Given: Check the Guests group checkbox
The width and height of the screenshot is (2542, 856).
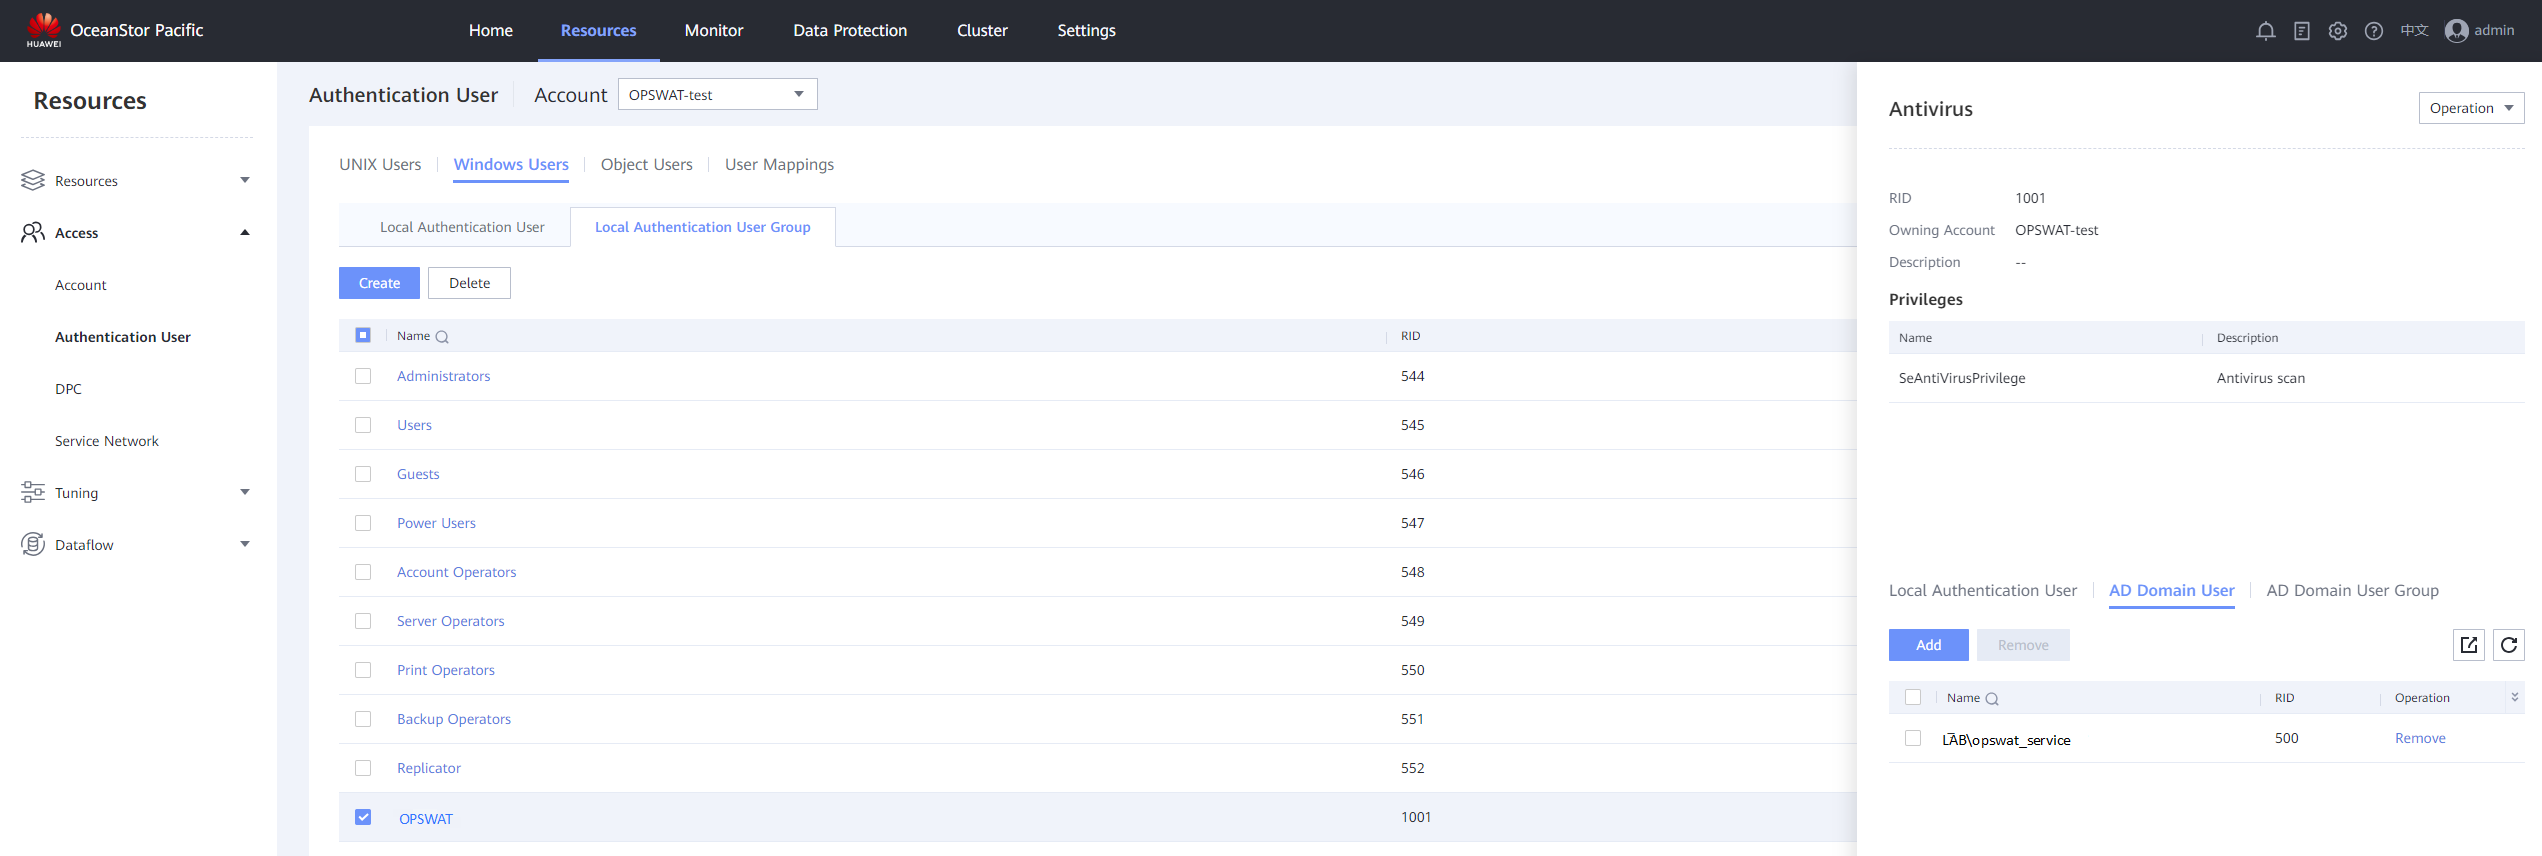Looking at the screenshot, I should tap(363, 474).
